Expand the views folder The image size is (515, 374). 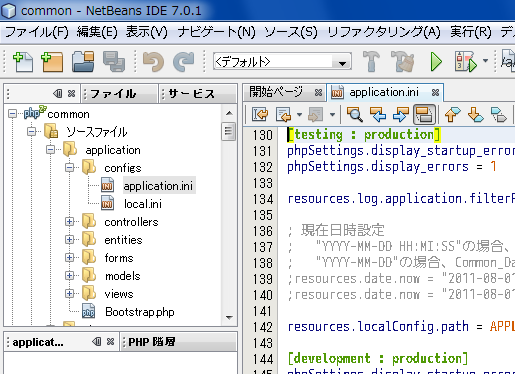[x=70, y=294]
